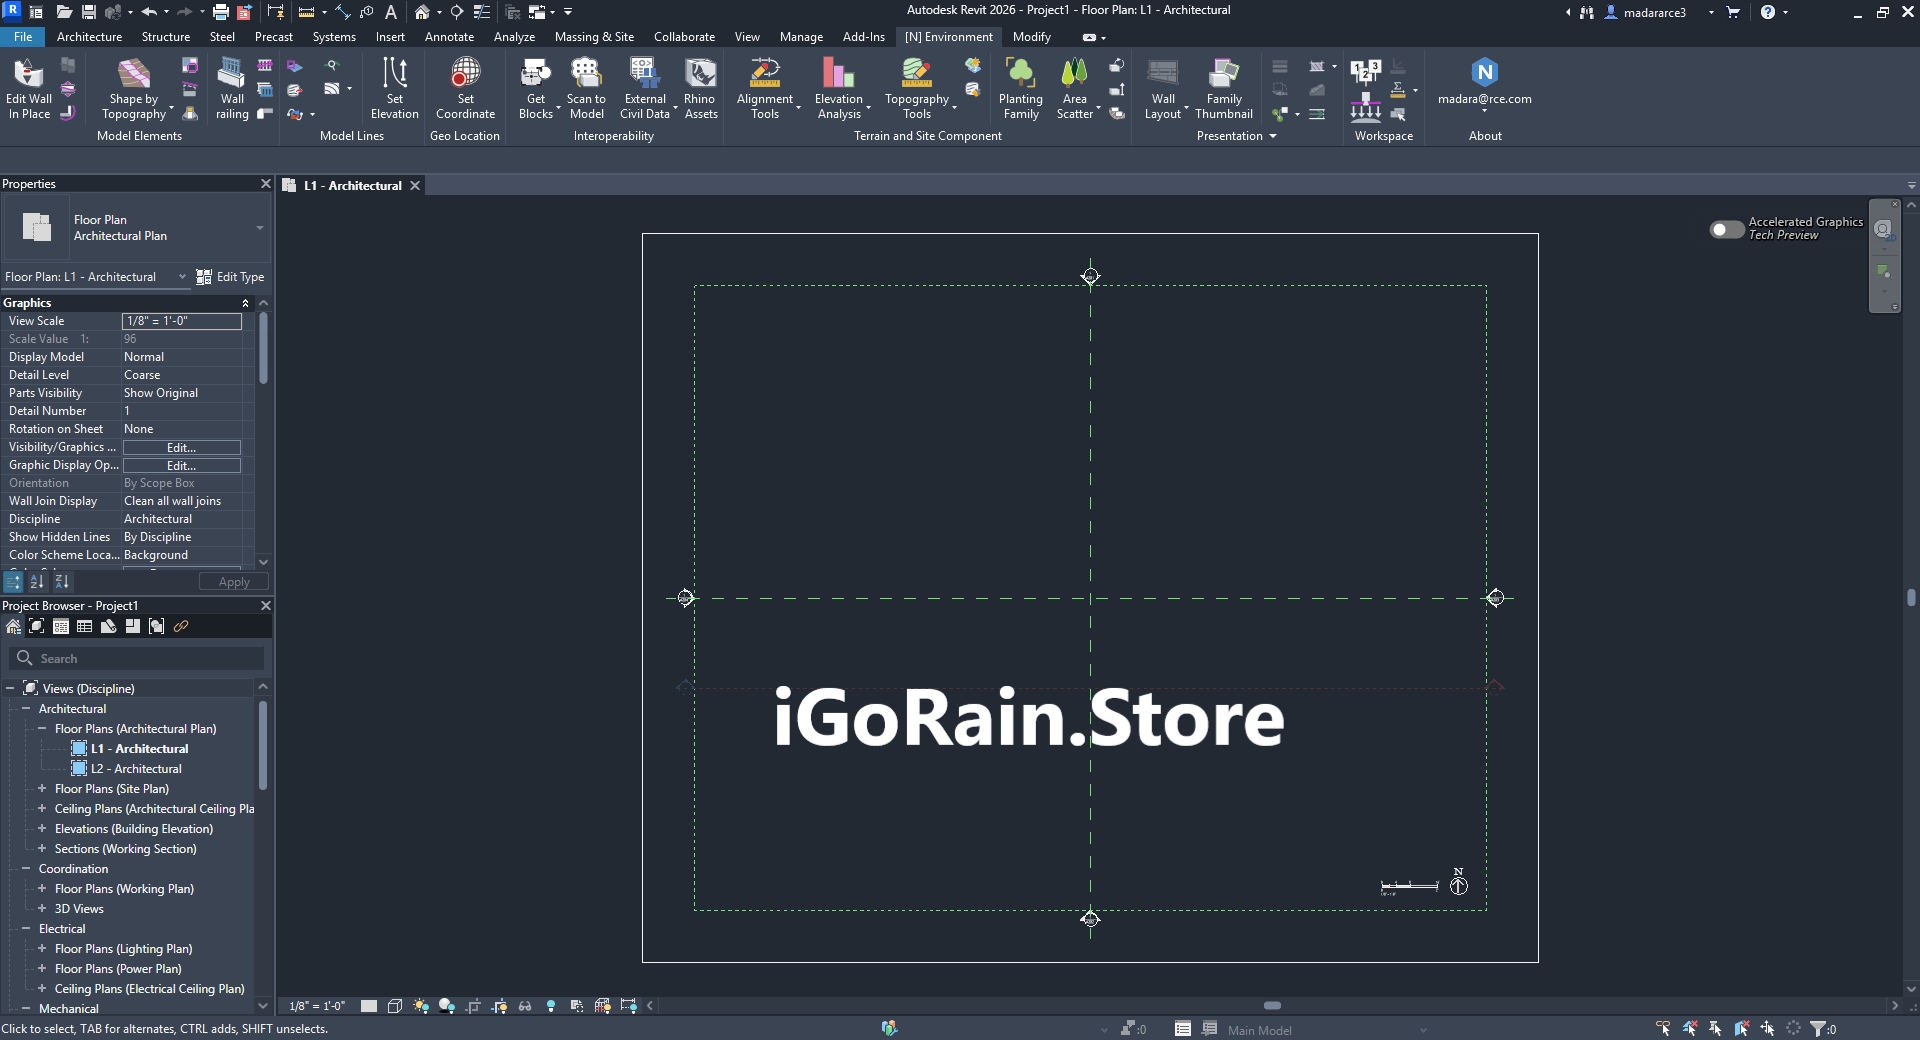Toggle Accelerated Graphics Tech Preview switch
Screen dimensions: 1920x1040
click(x=1726, y=229)
